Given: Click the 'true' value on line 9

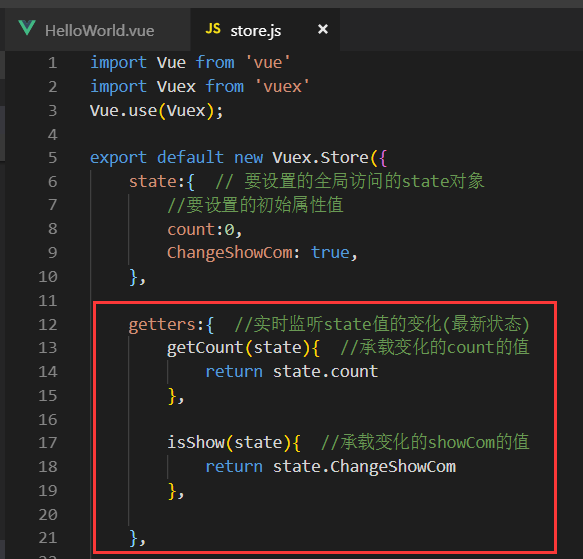Looking at the screenshot, I should pyautogui.click(x=330, y=253).
